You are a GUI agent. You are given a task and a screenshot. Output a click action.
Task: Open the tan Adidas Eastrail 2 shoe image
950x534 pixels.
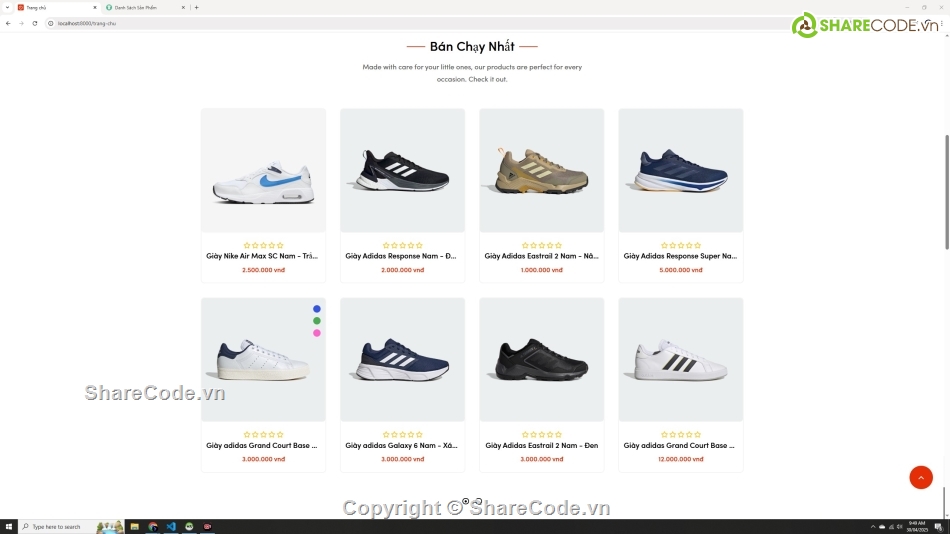pos(542,170)
